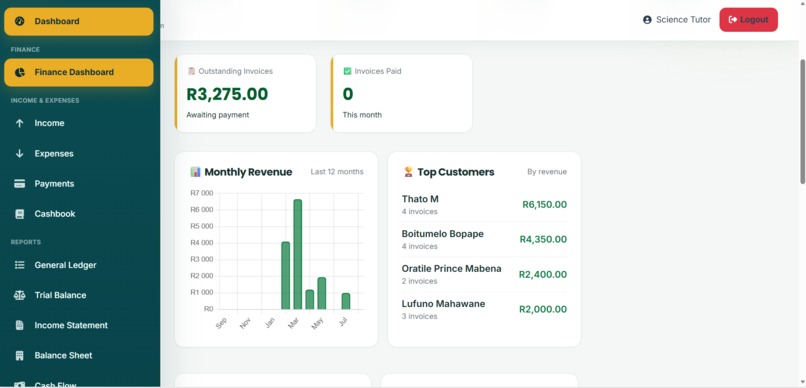Open the Cashbook section
Viewport: 806px width, 388px height.
pos(80,214)
